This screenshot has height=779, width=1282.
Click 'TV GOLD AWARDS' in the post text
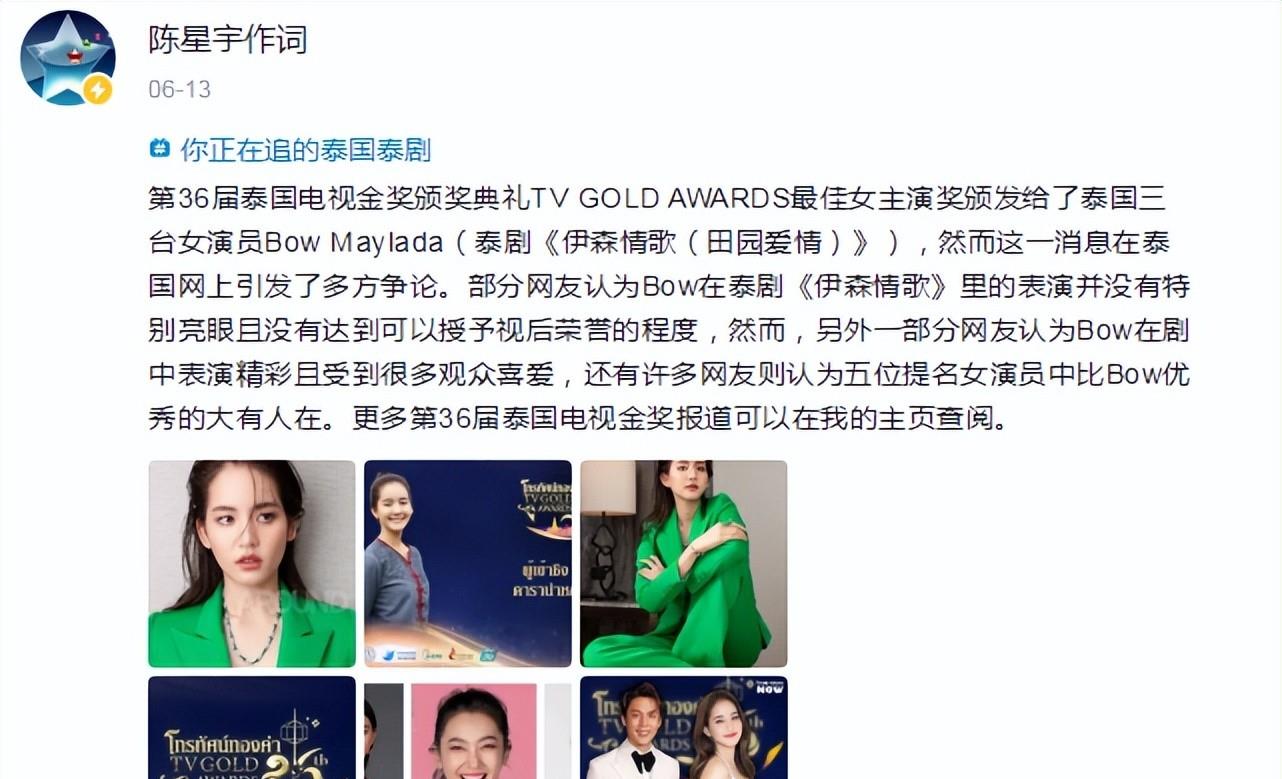(659, 198)
